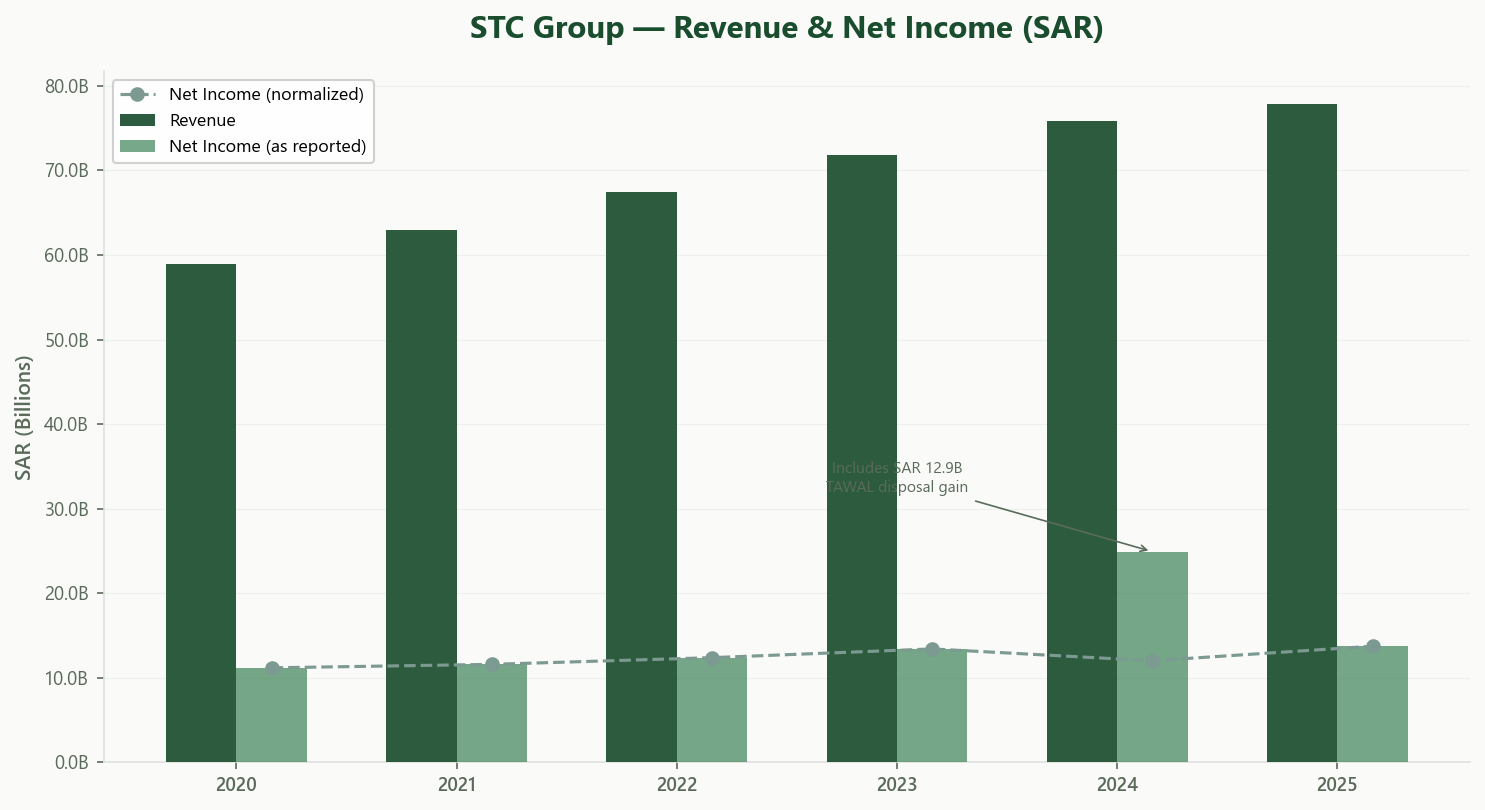Click the 2022 x-axis label

[677, 785]
